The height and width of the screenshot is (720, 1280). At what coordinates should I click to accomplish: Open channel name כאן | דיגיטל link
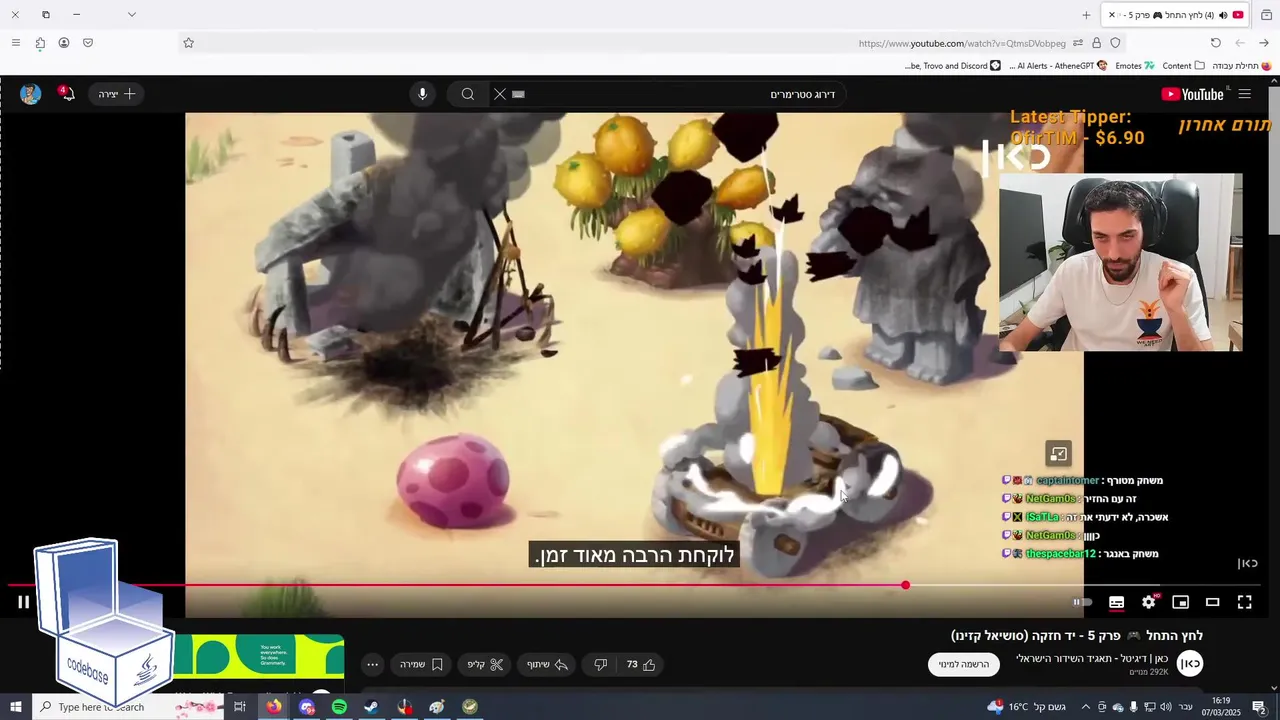tap(1092, 658)
